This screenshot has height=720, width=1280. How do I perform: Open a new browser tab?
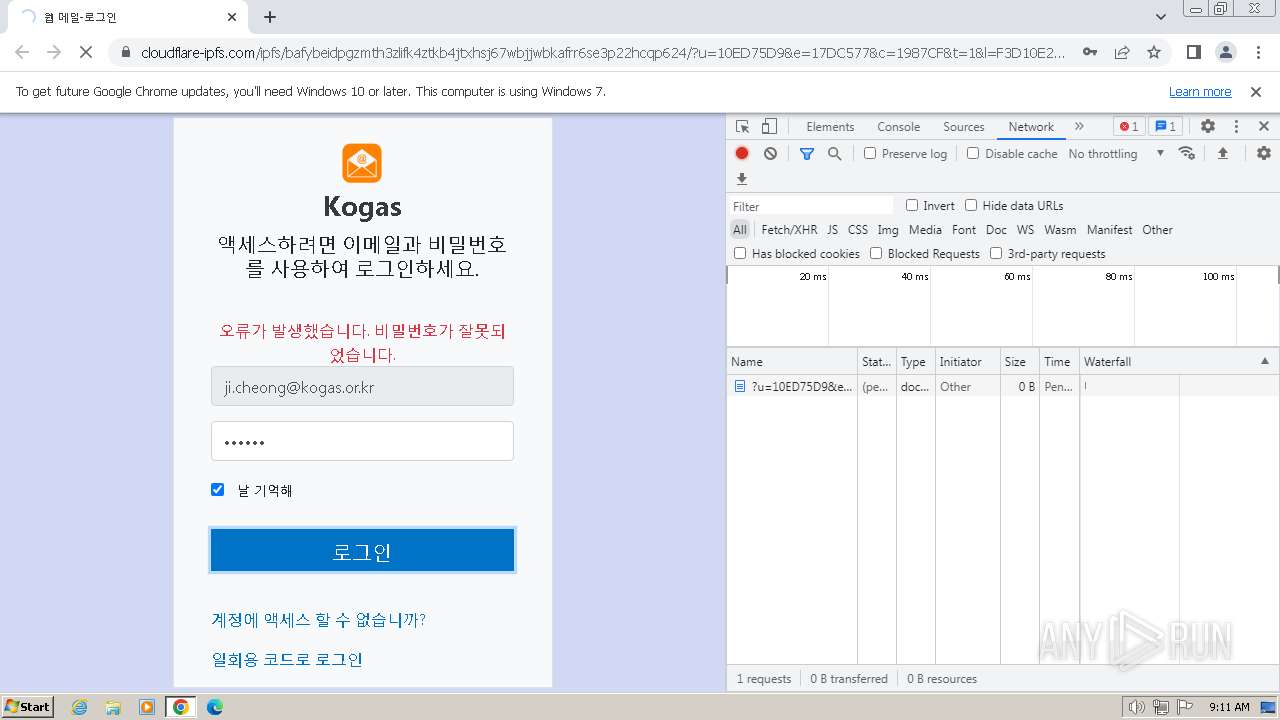(x=270, y=17)
